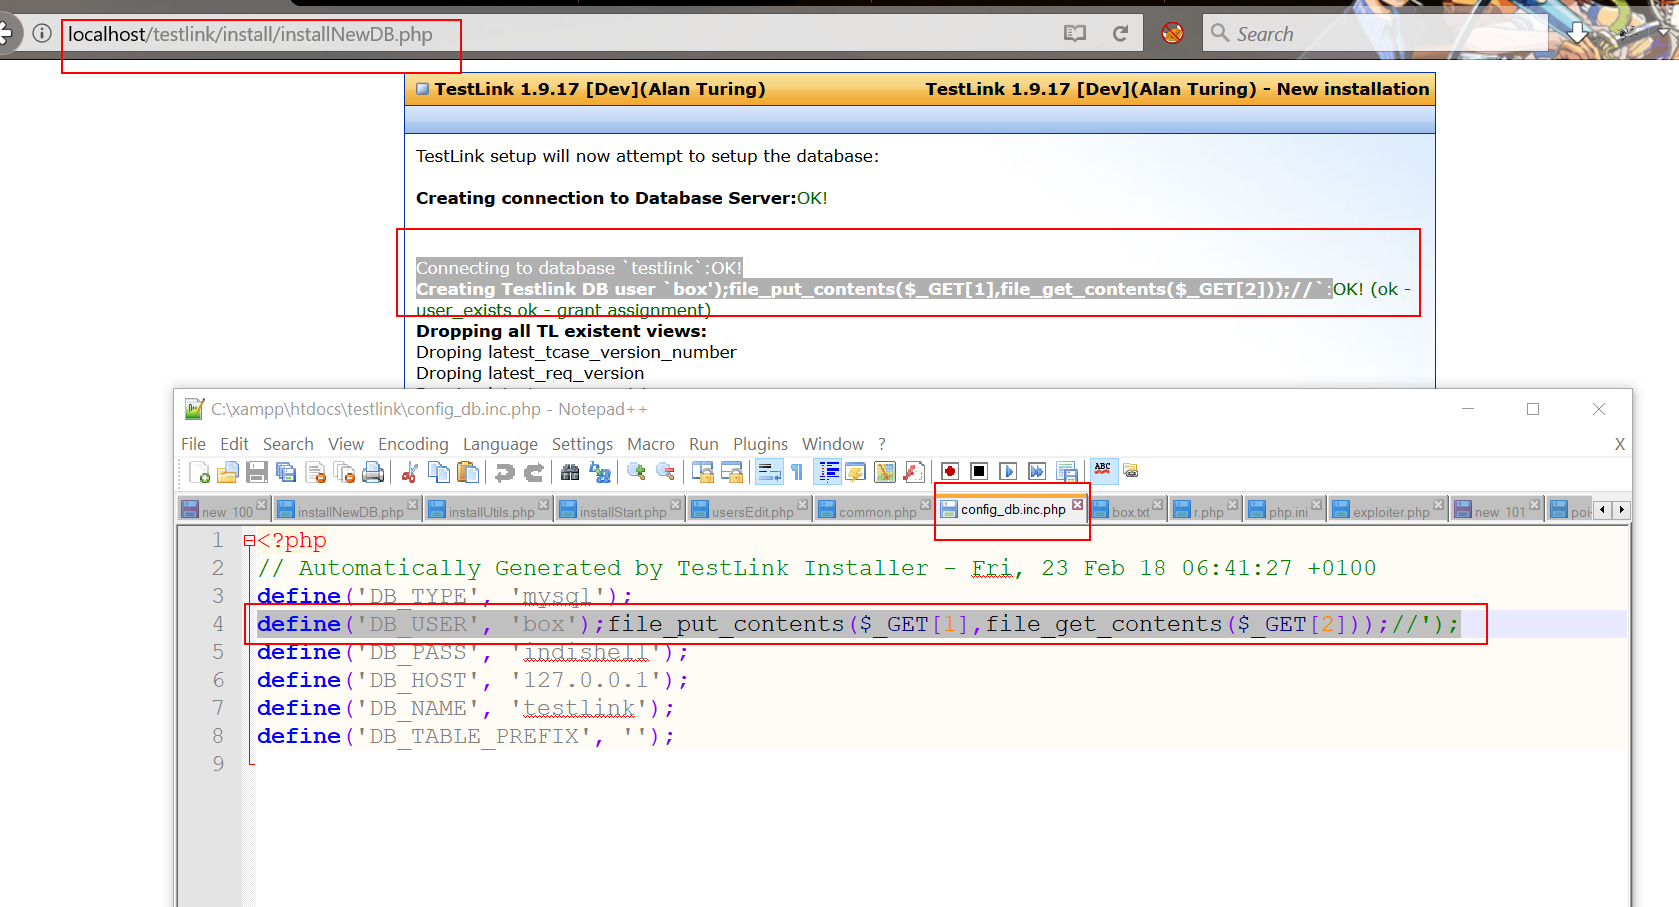Open the Edit menu in Notepad++

coord(234,444)
